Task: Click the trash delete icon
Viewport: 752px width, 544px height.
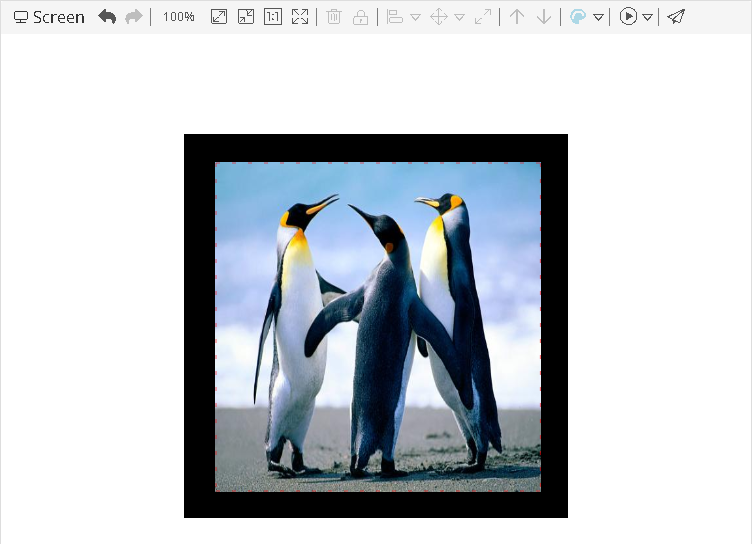Action: coord(333,17)
